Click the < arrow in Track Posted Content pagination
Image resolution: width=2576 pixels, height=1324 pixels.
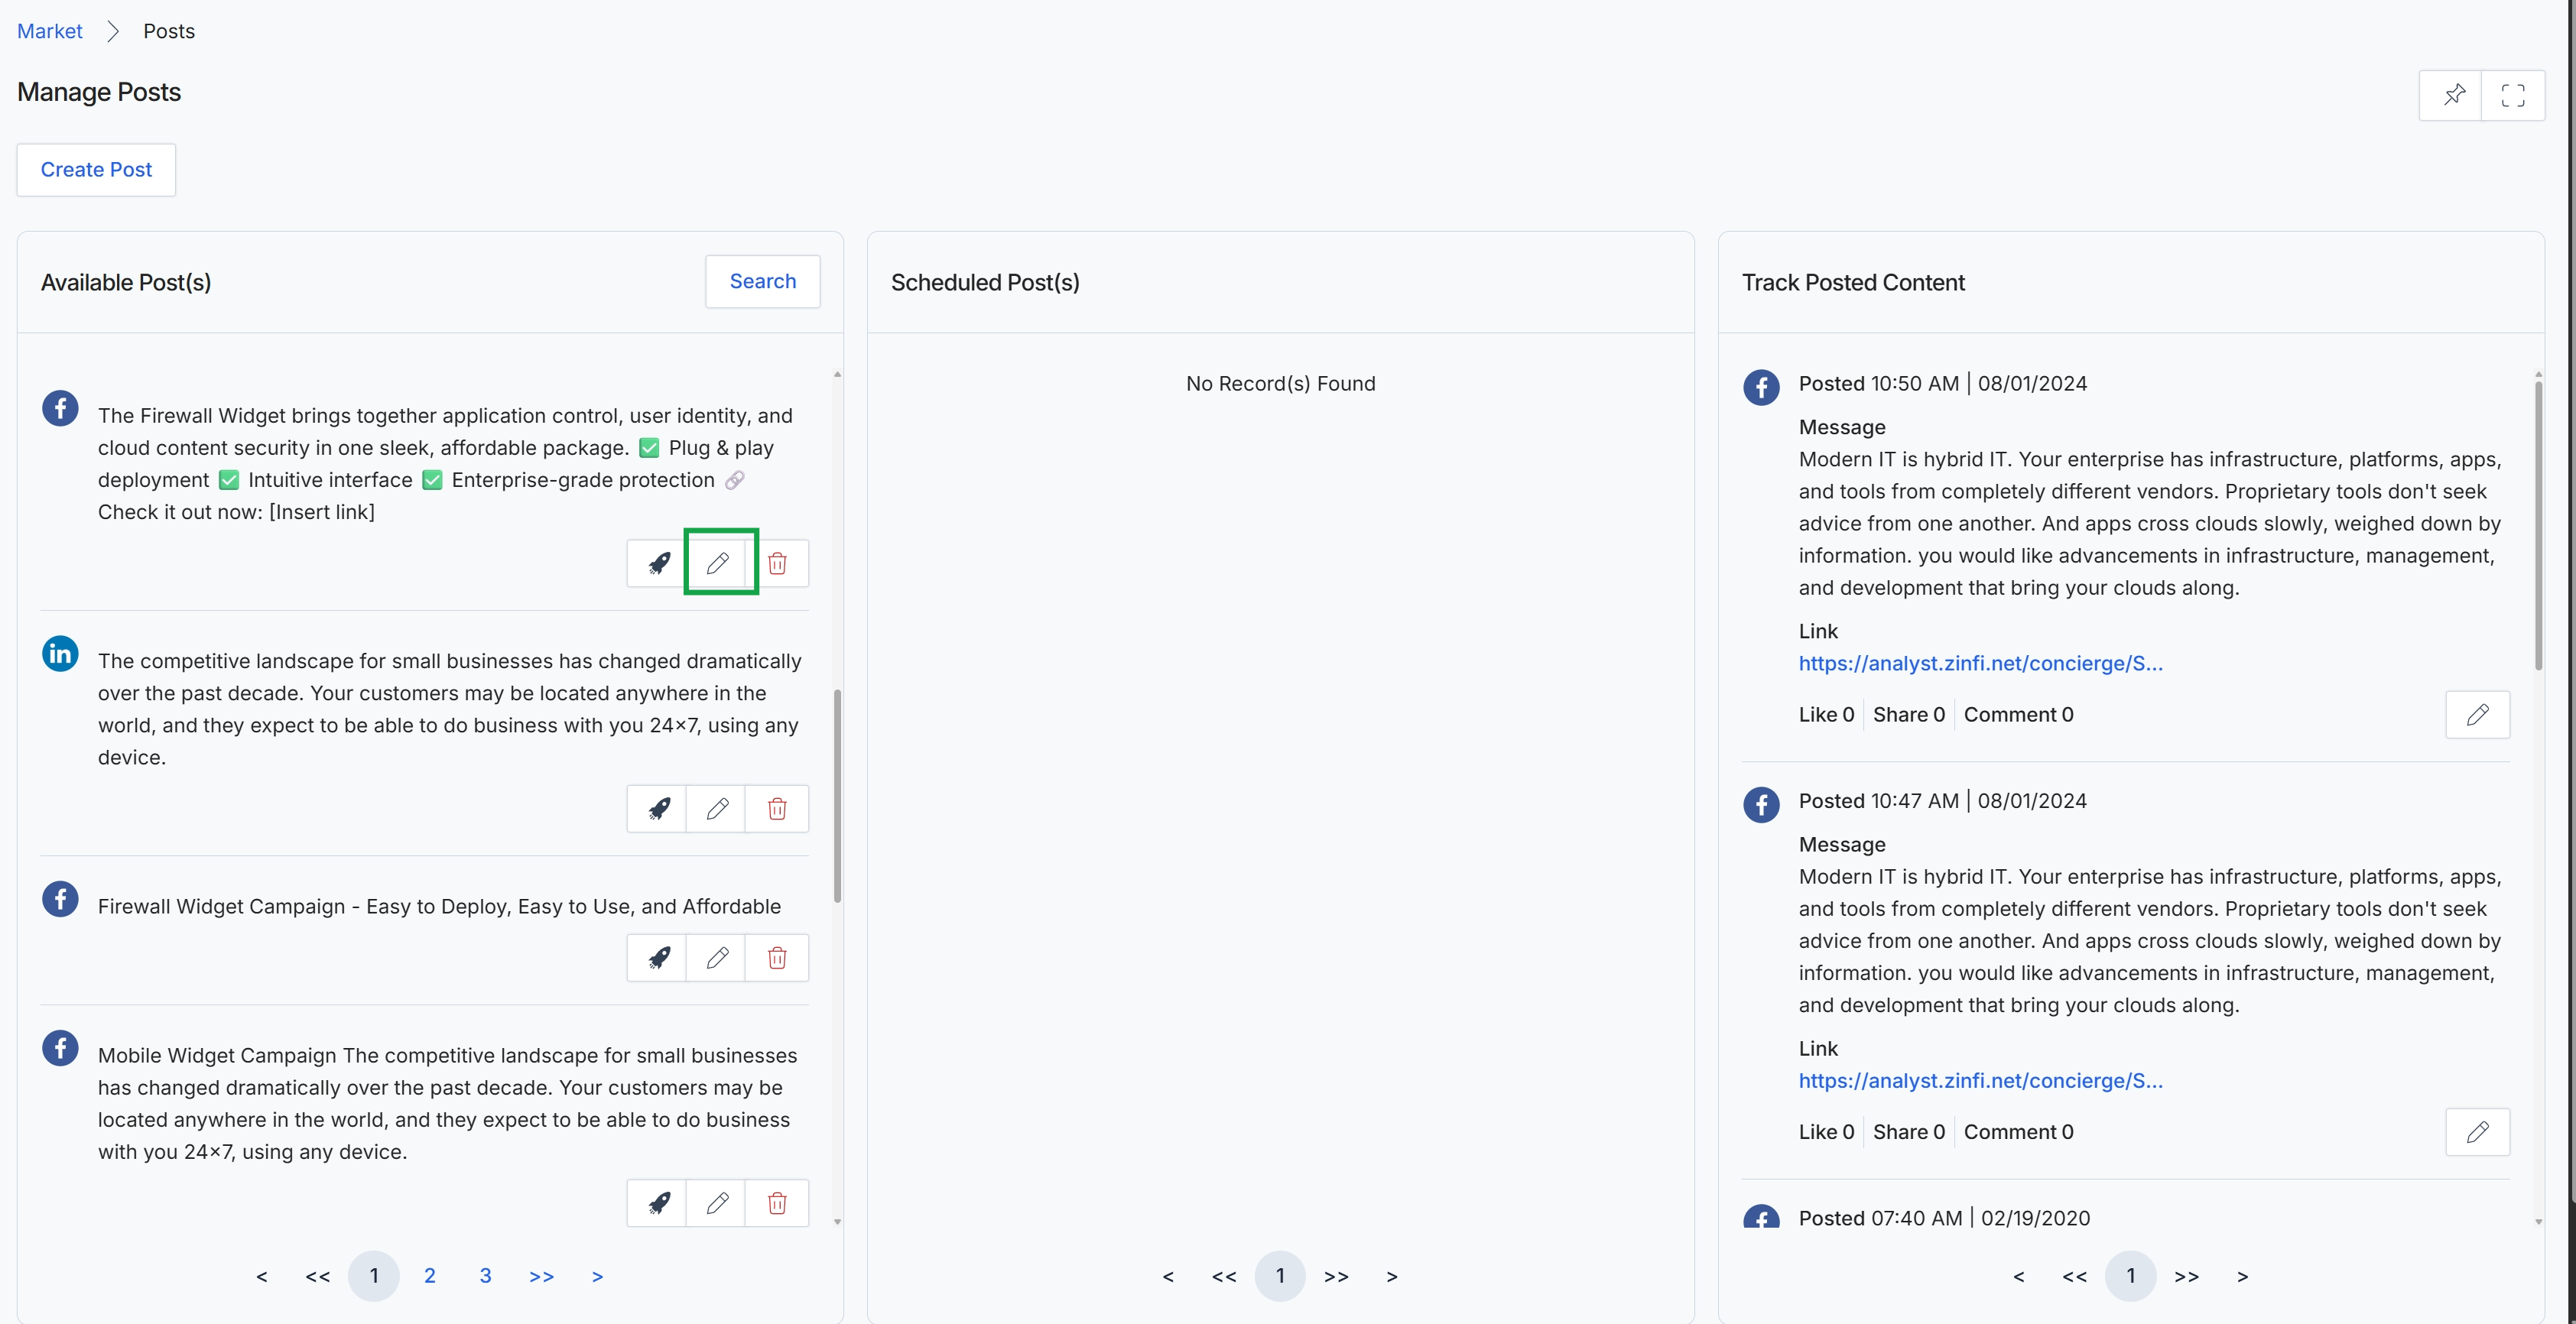click(x=2019, y=1276)
